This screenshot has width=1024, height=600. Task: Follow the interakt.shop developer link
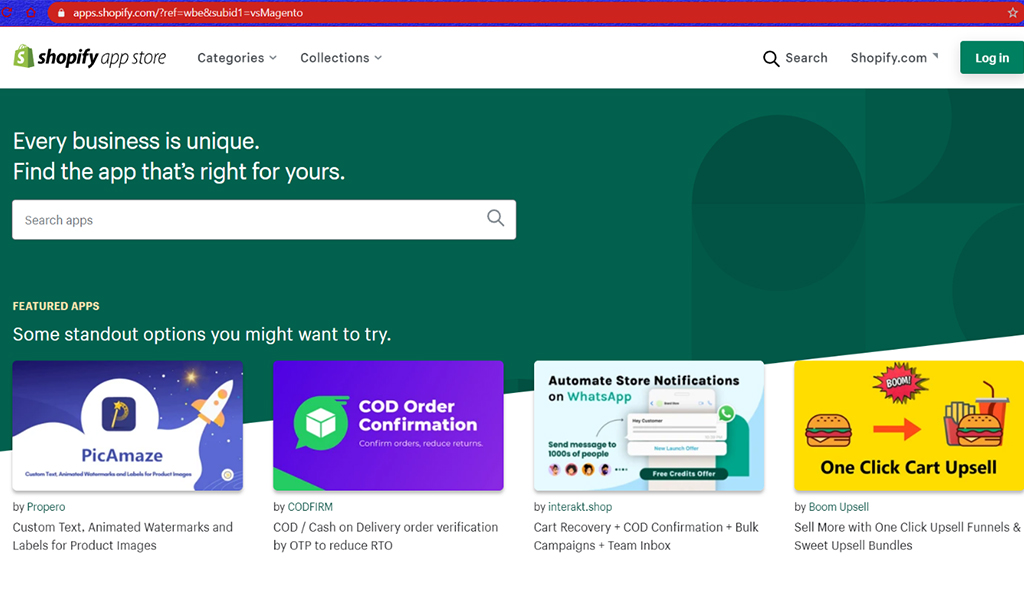(x=580, y=507)
